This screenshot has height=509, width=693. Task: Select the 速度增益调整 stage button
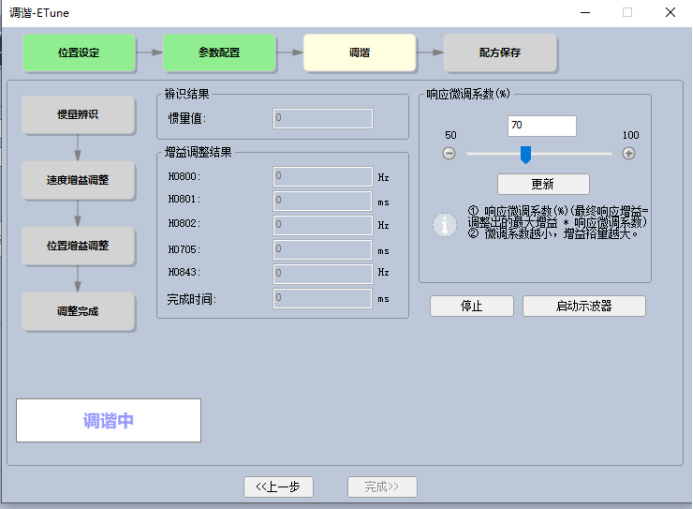pyautogui.click(x=78, y=180)
